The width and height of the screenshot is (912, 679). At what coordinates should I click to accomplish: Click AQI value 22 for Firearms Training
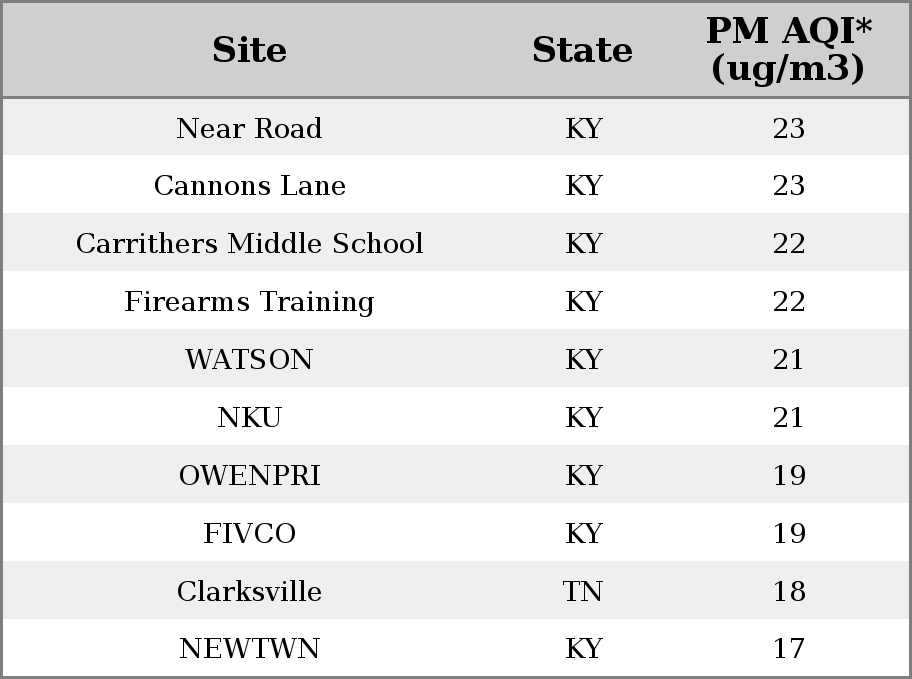point(789,302)
